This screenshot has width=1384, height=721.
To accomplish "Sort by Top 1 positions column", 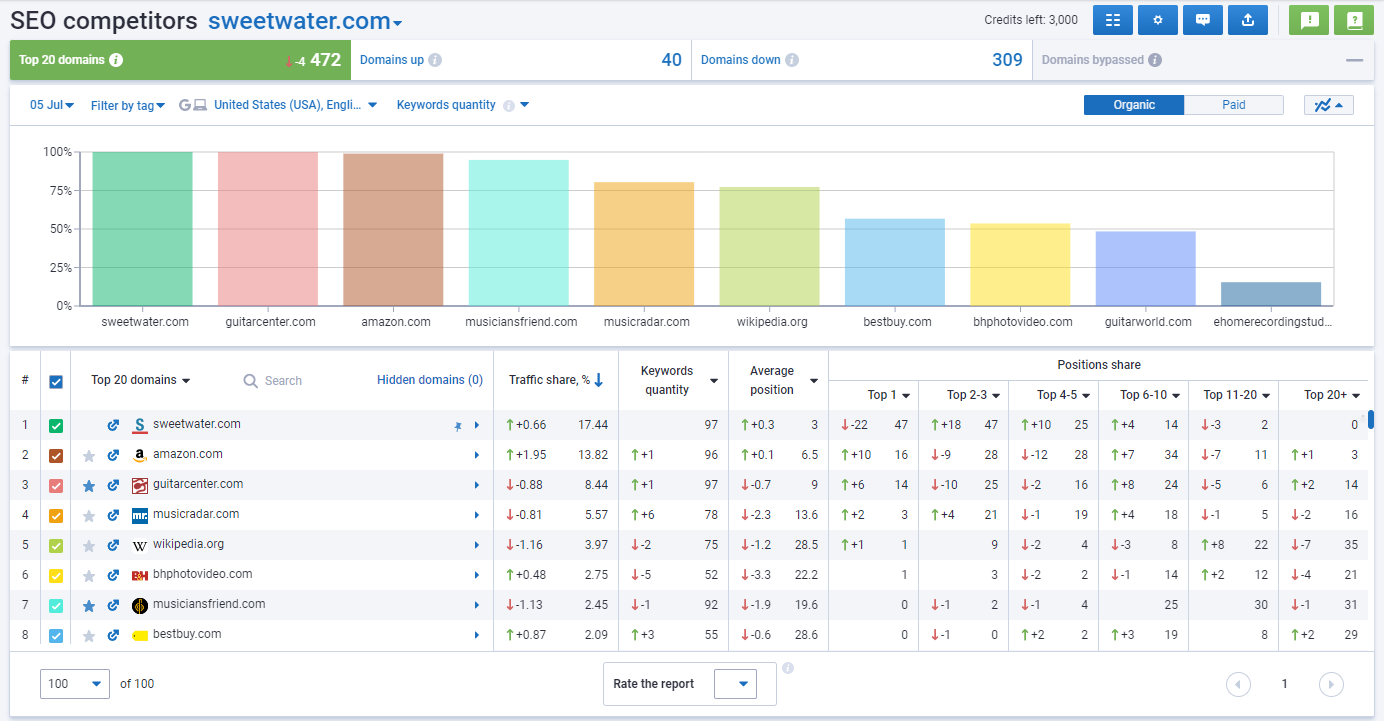I will pos(889,395).
